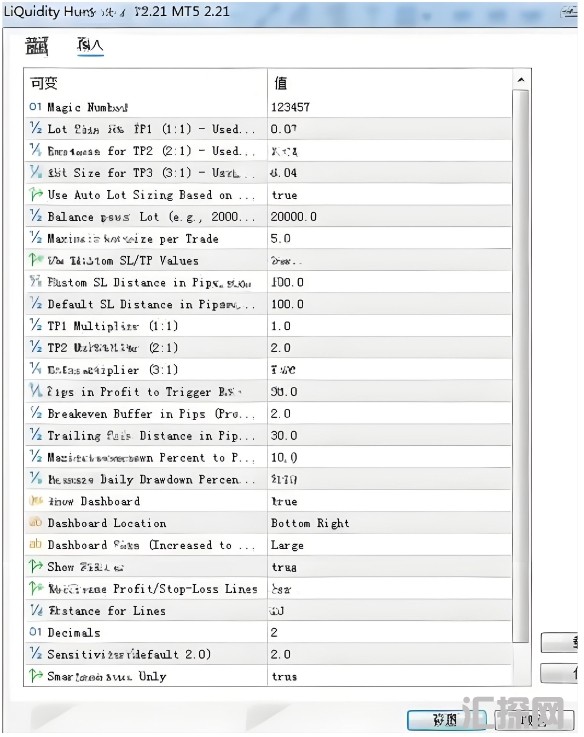Toggle the true value in the last row ending in Only

284,676
